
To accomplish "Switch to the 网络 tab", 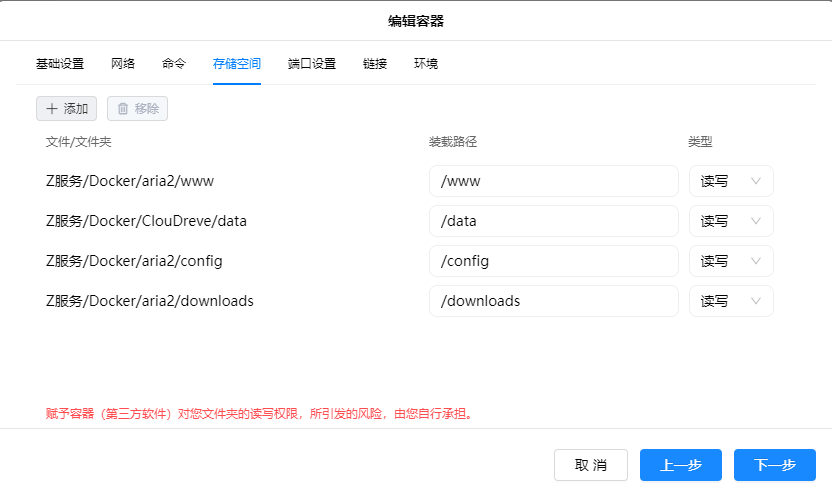I will pyautogui.click(x=123, y=63).
